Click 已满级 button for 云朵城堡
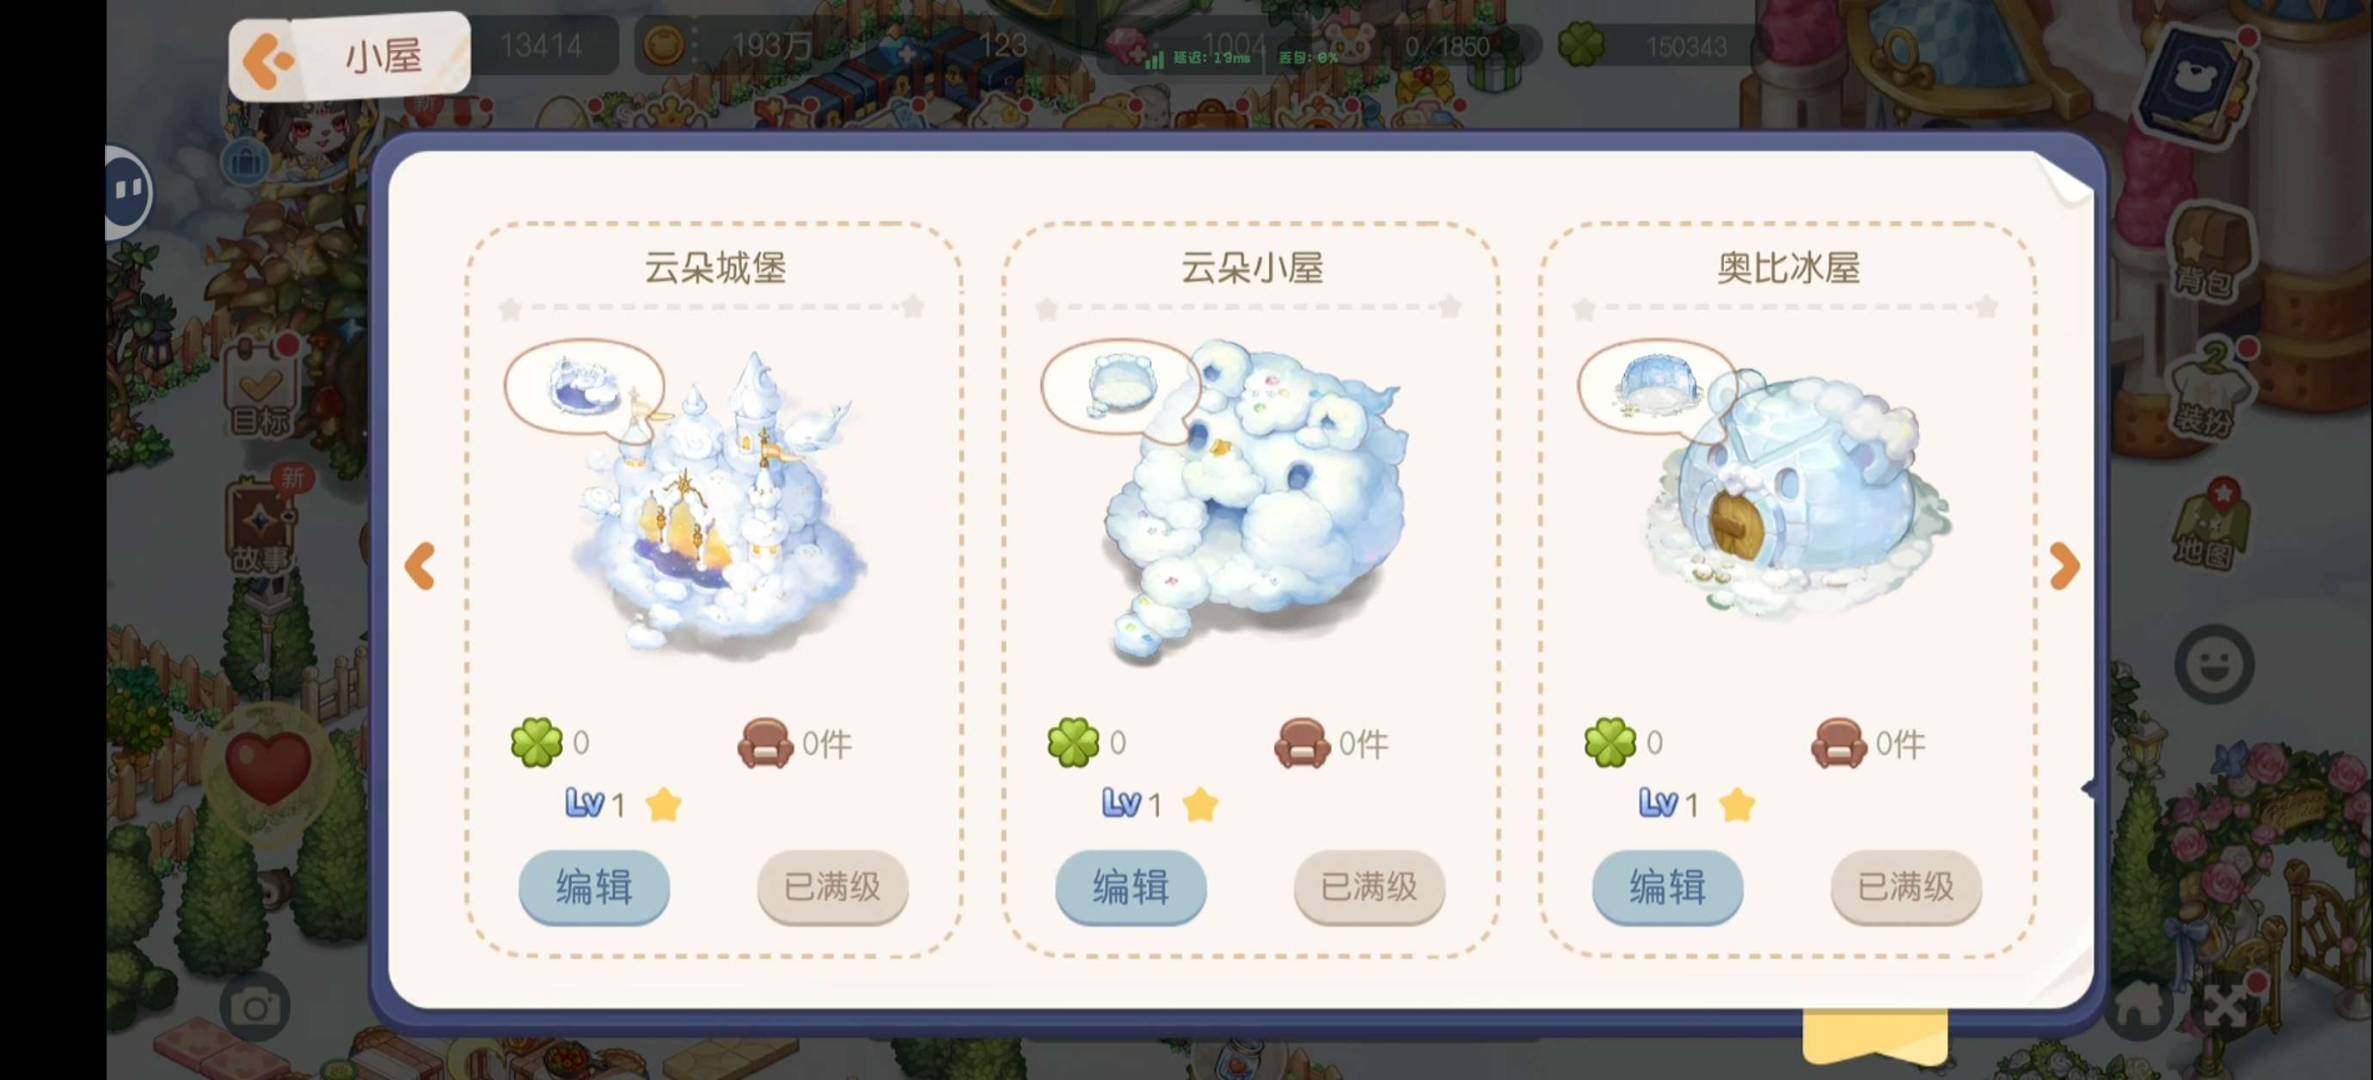The image size is (2373, 1080). click(x=832, y=887)
